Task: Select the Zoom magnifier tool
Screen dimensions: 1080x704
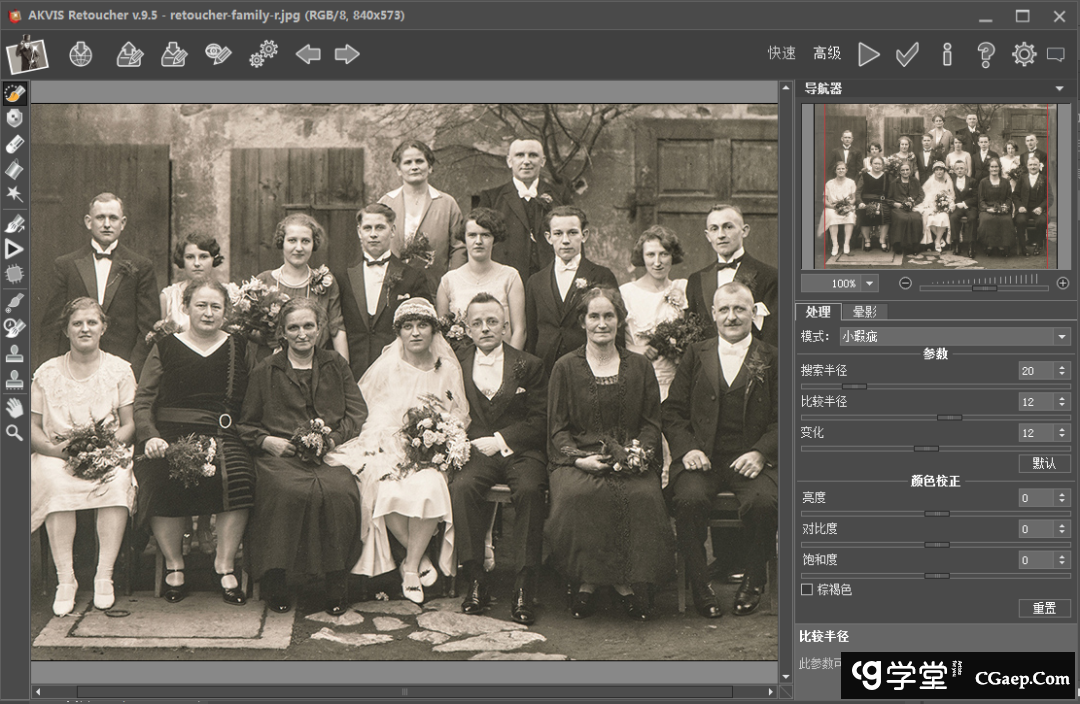Action: click(x=14, y=433)
